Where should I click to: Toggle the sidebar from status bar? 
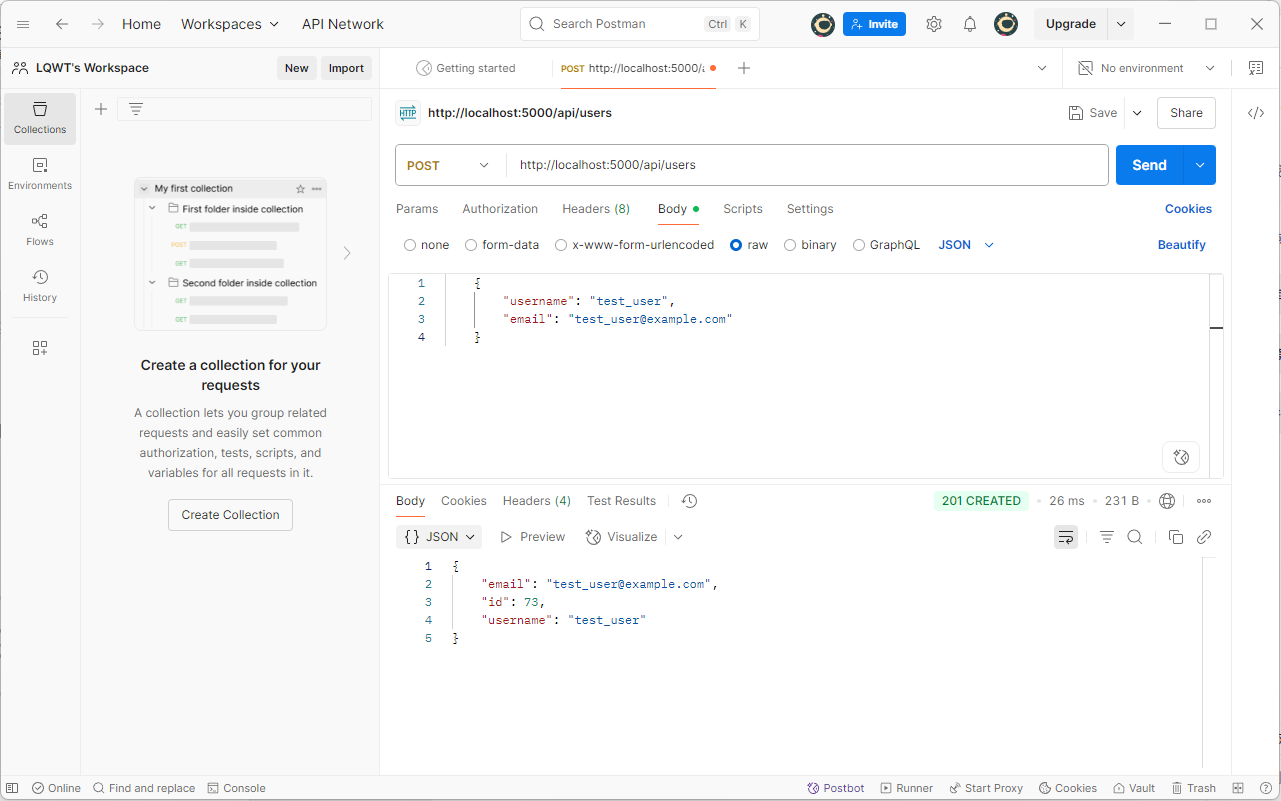[x=12, y=788]
